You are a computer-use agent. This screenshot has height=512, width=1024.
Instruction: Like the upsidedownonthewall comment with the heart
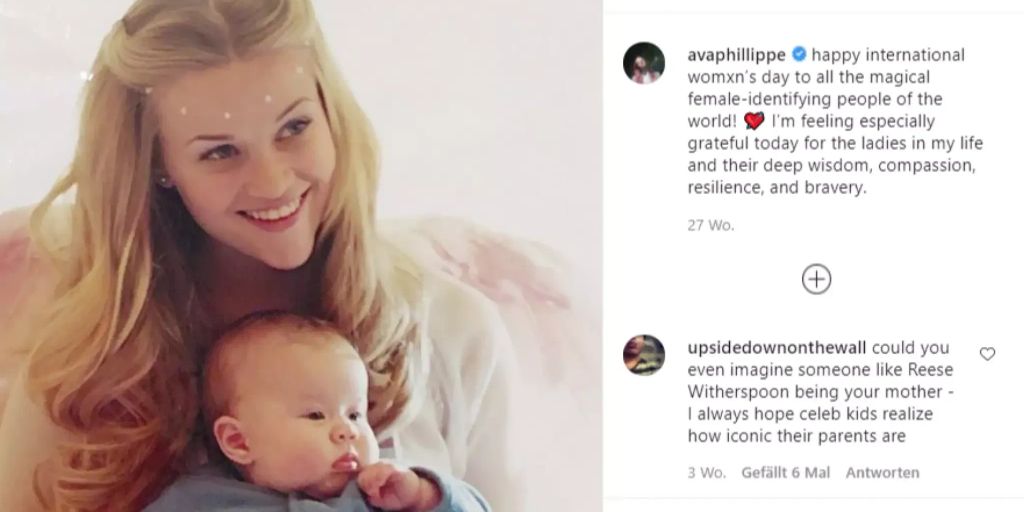[x=987, y=354]
